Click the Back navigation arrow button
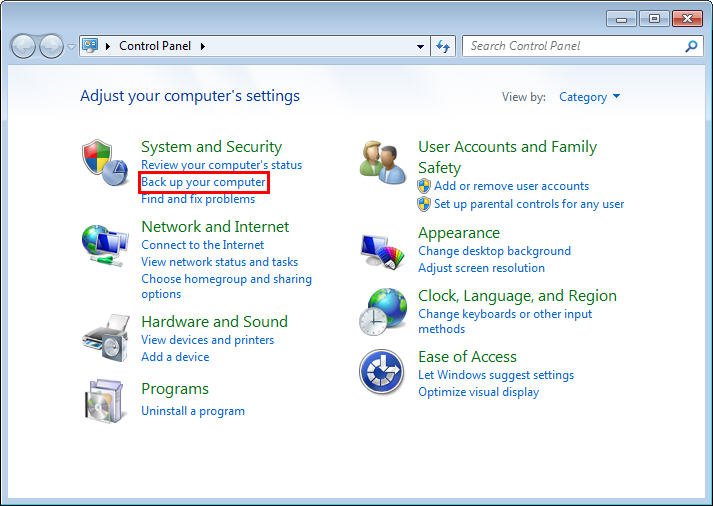 (23, 46)
